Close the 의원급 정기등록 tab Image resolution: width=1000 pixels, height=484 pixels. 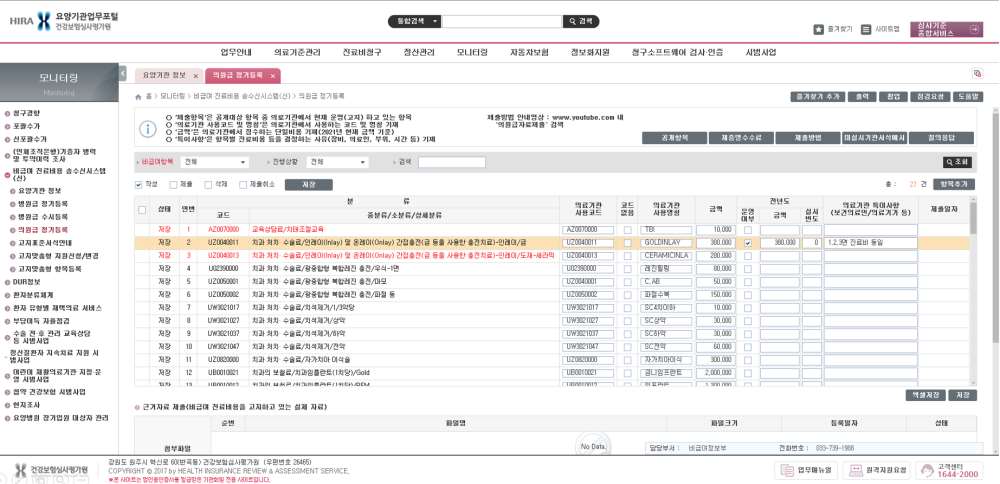point(272,76)
